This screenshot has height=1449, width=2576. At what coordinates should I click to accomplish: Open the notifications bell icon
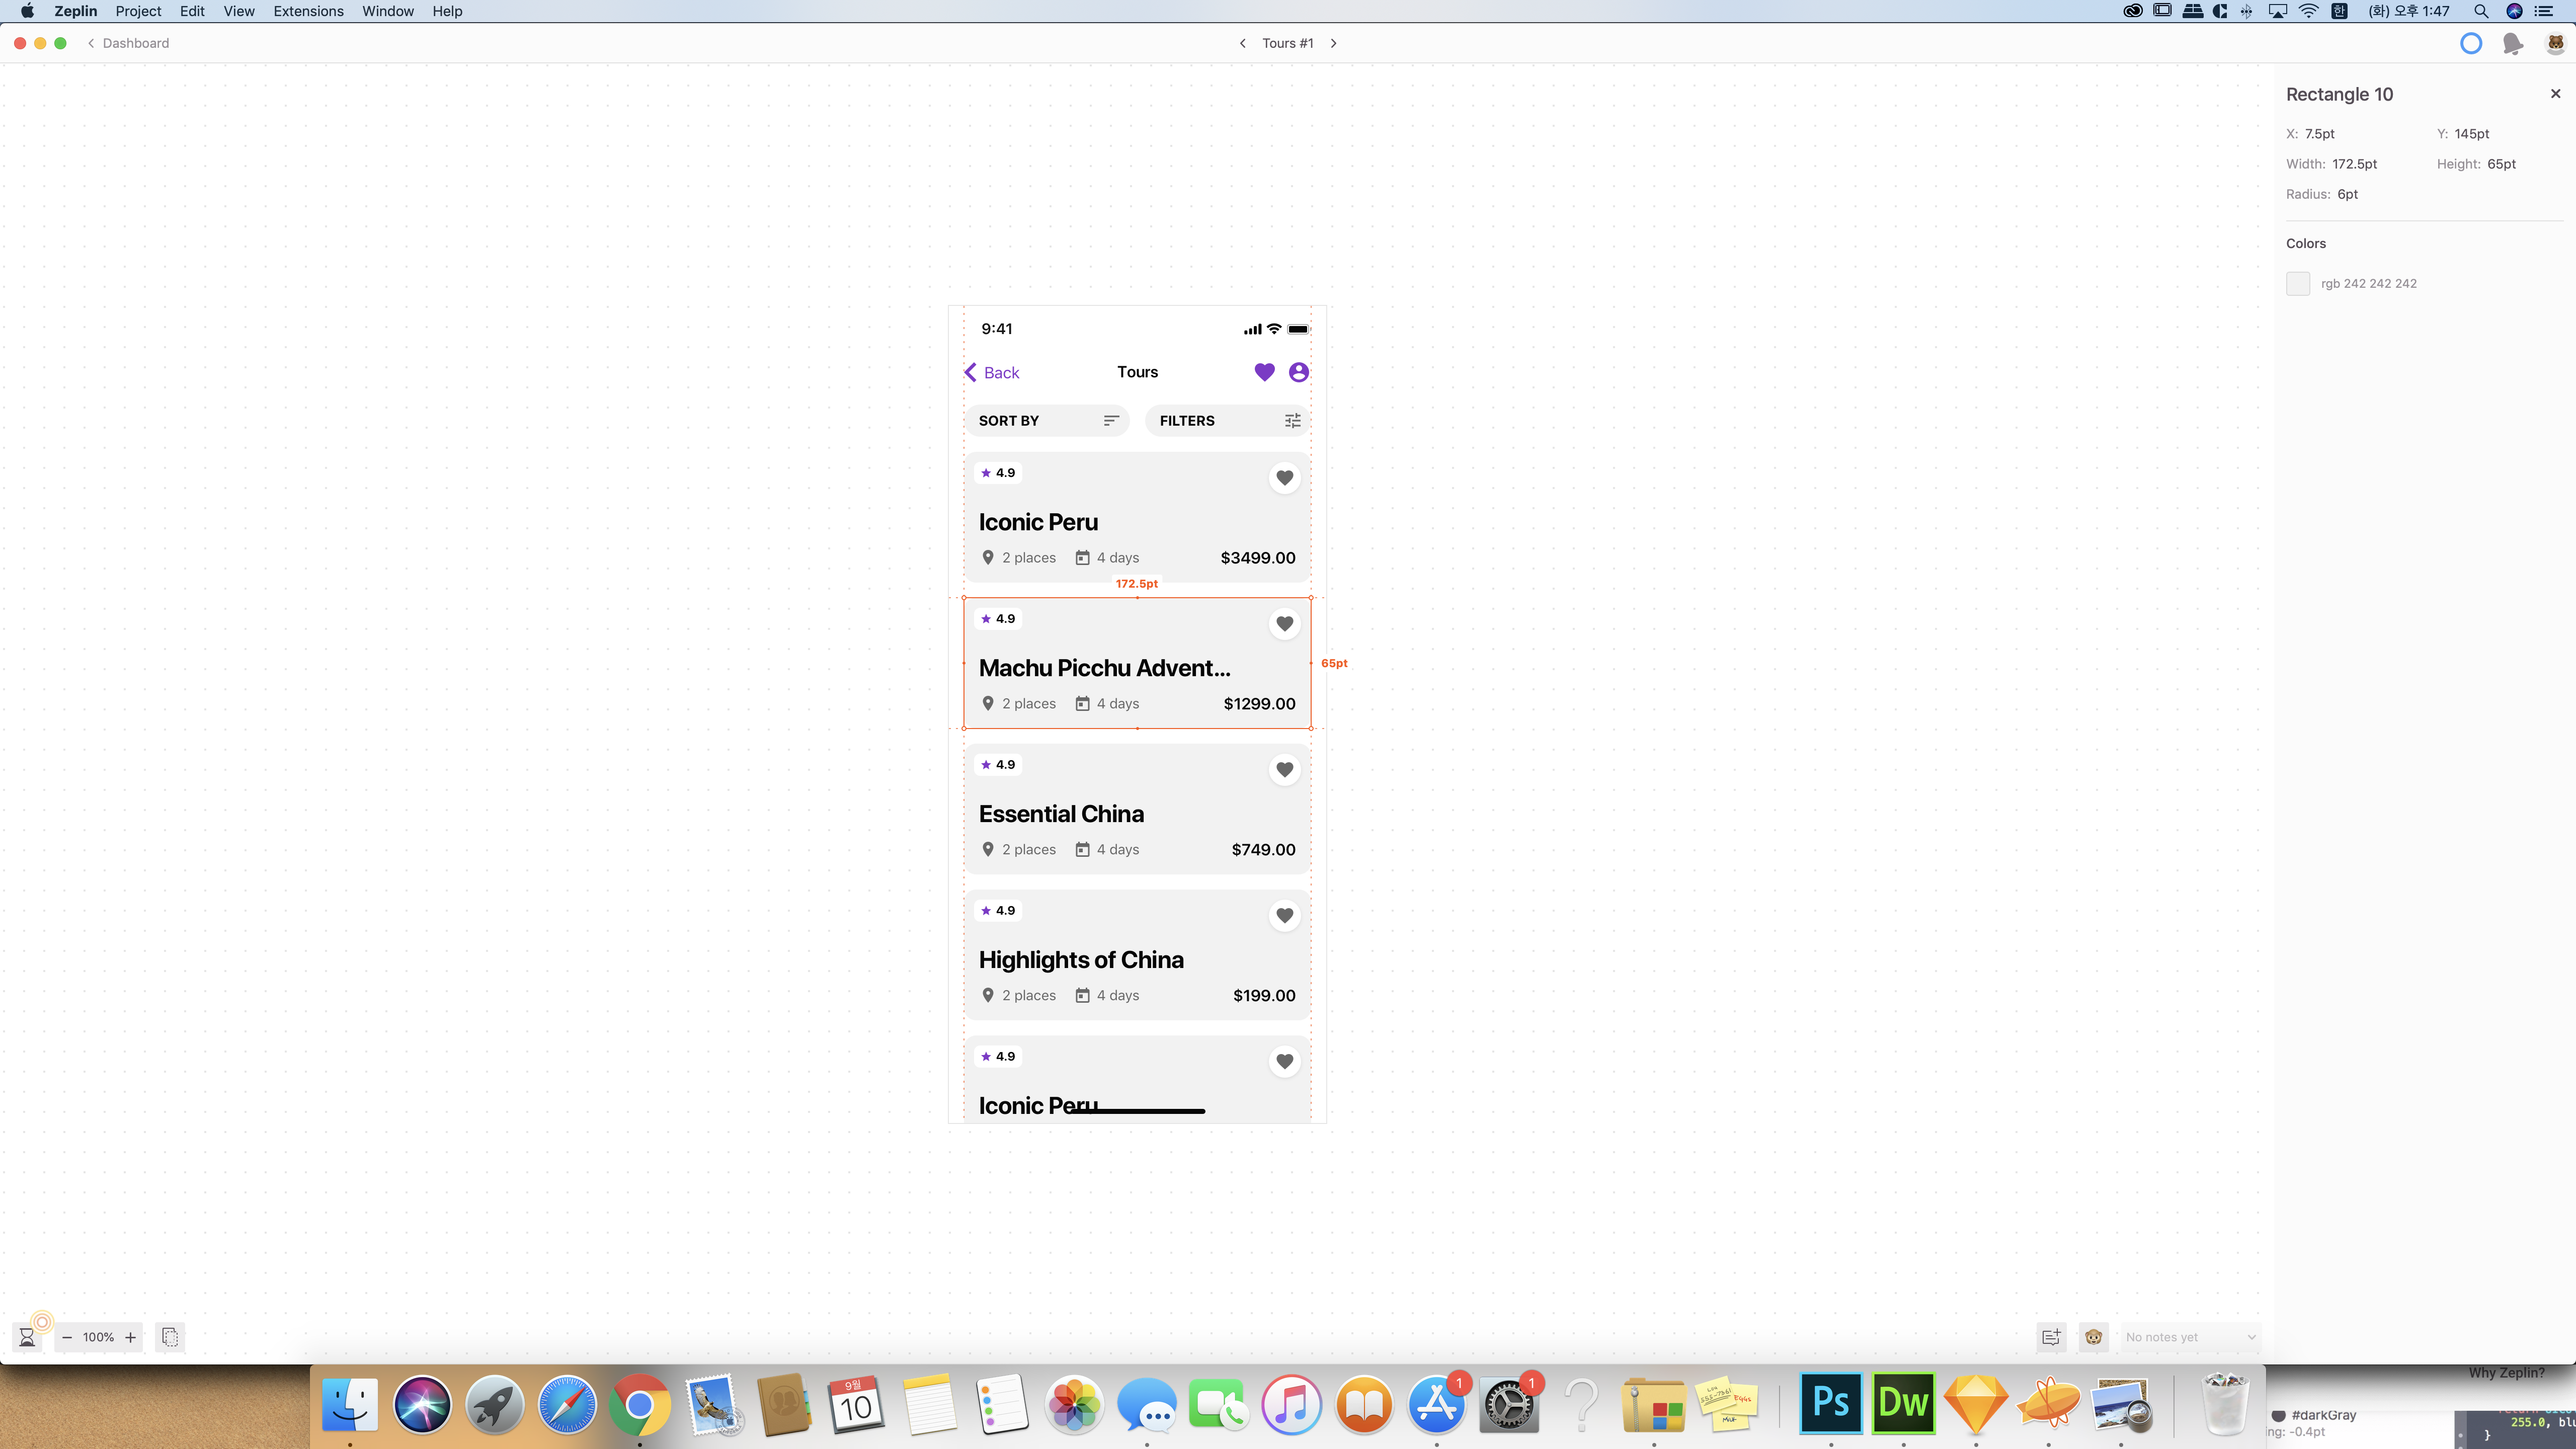(x=2512, y=43)
